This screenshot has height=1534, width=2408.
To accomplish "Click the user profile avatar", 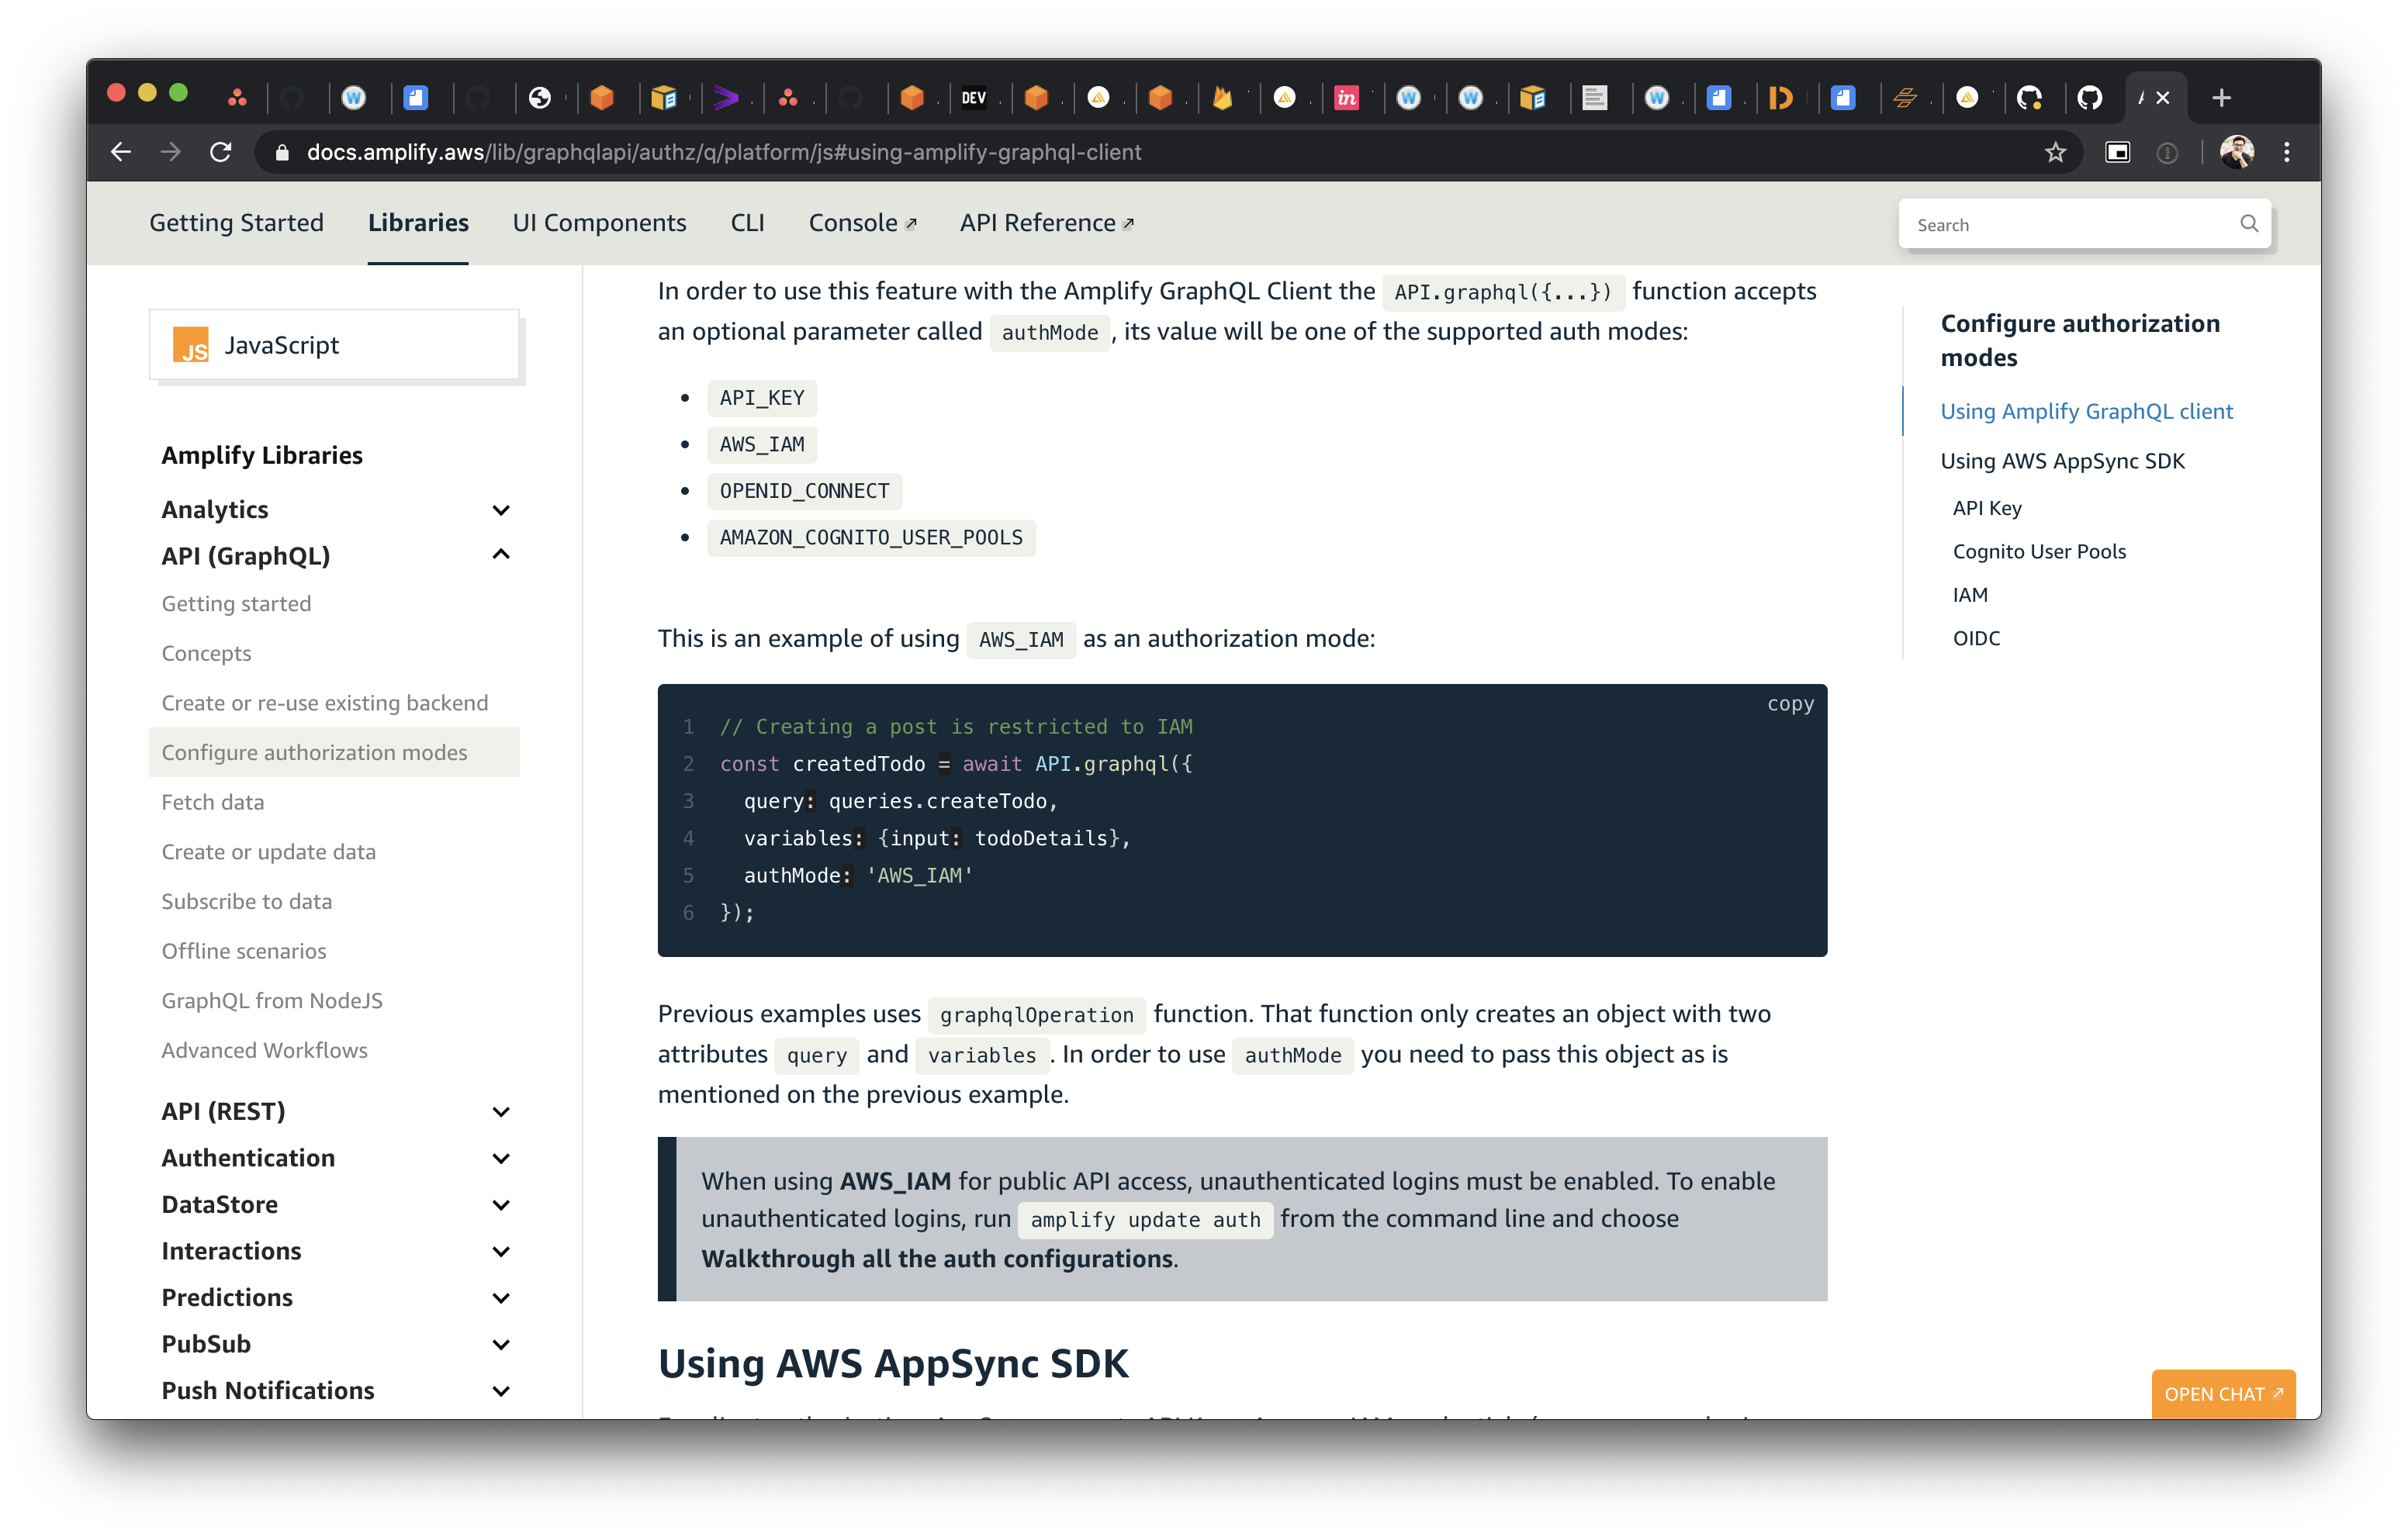I will pos(2236,152).
